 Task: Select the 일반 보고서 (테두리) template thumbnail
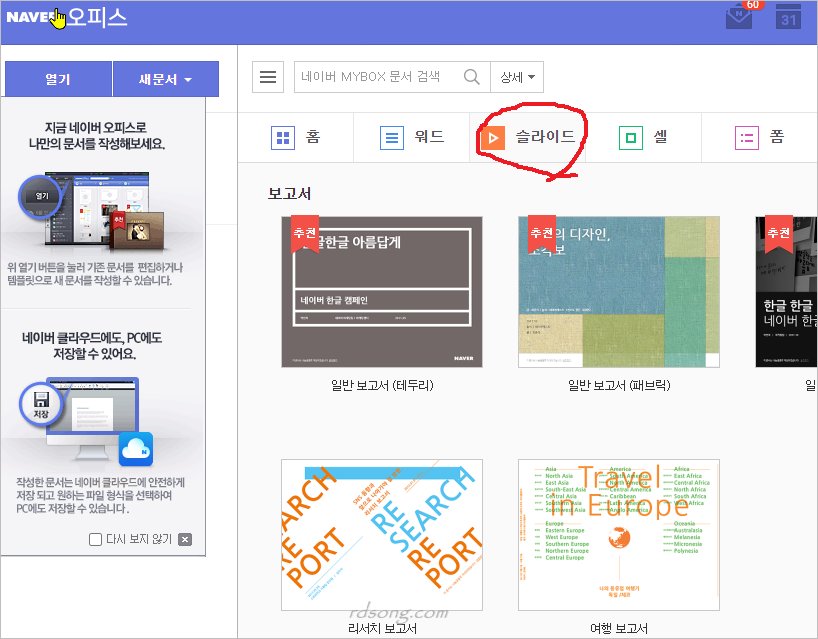tap(381, 291)
